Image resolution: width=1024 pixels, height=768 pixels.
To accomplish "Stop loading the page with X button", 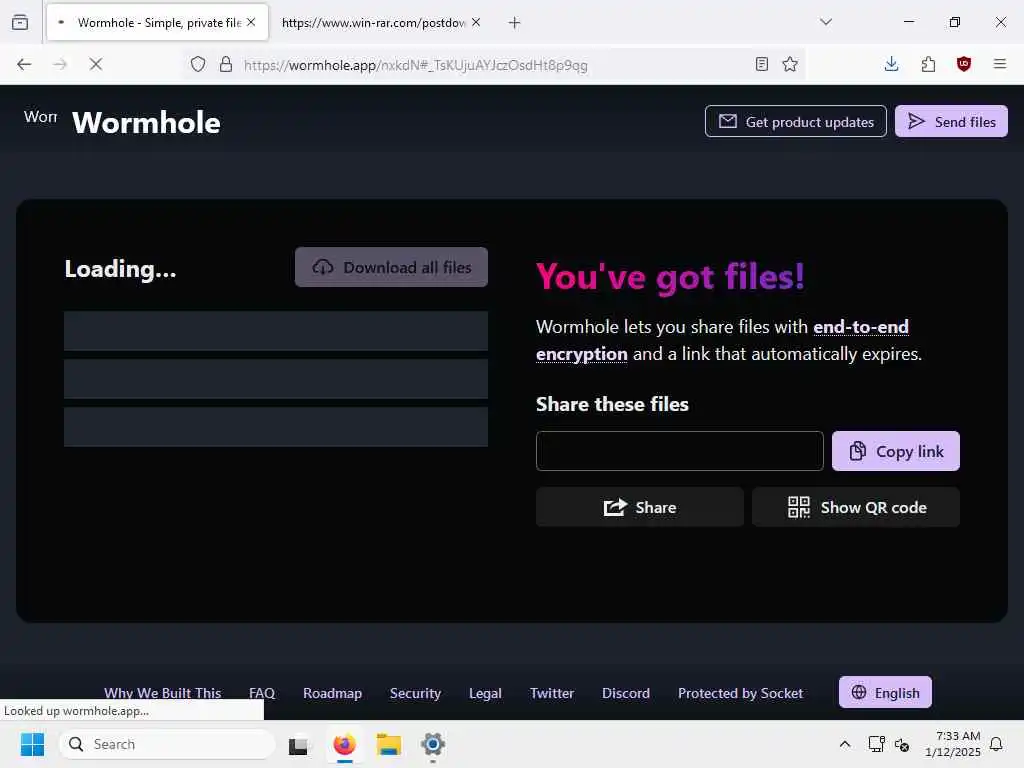I will click(95, 64).
